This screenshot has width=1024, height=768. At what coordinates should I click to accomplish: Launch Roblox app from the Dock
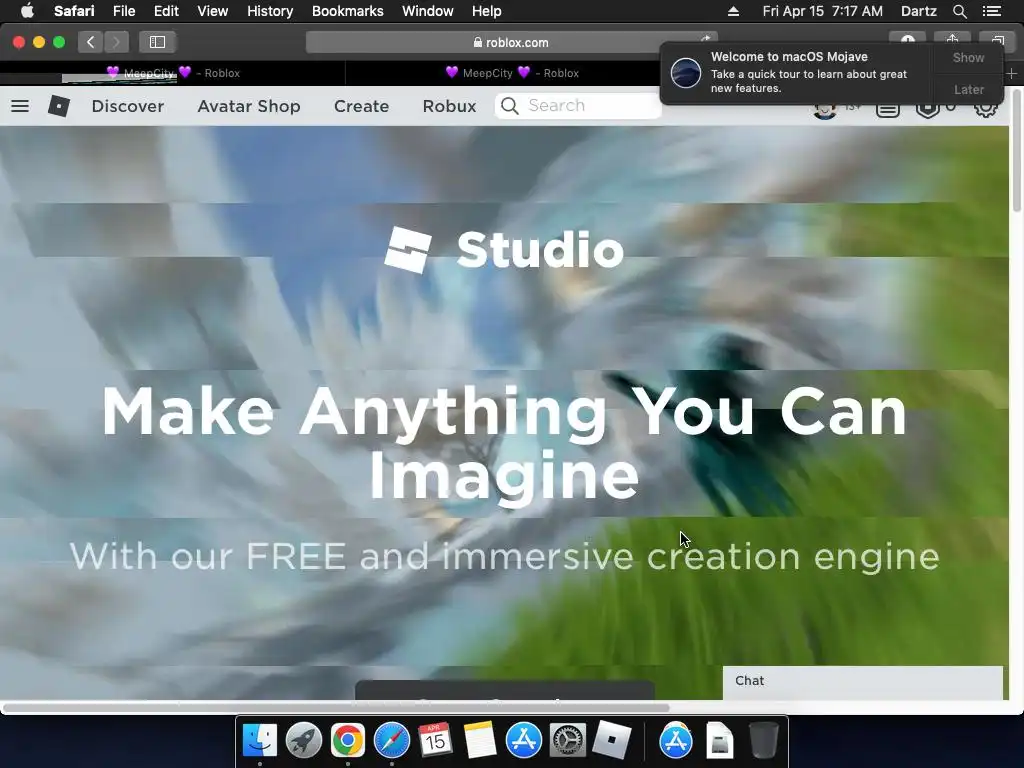612,741
